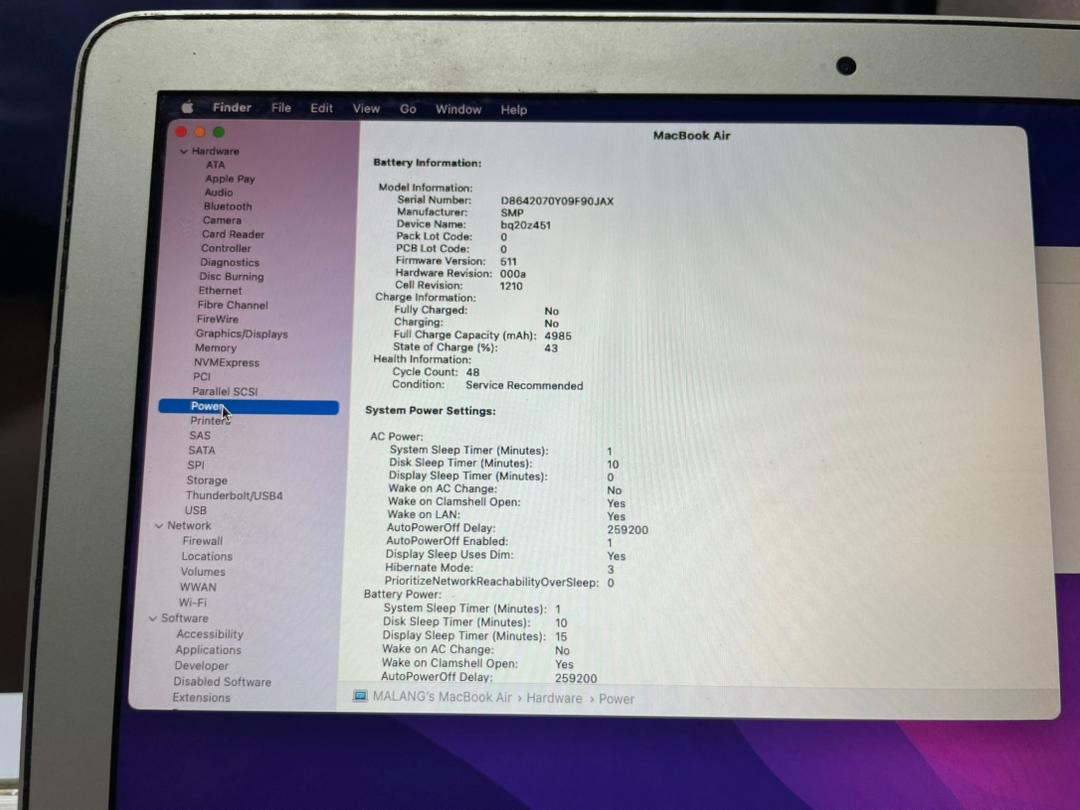This screenshot has height=810, width=1080.
Task: Click the Device Name value bq20z451
Action: (526, 225)
